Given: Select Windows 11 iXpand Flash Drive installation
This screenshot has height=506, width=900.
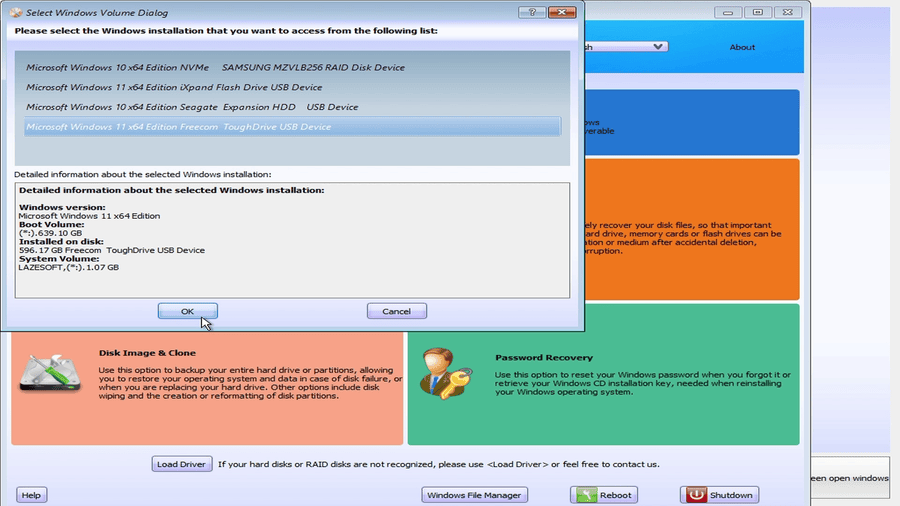Looking at the screenshot, I should (x=293, y=87).
